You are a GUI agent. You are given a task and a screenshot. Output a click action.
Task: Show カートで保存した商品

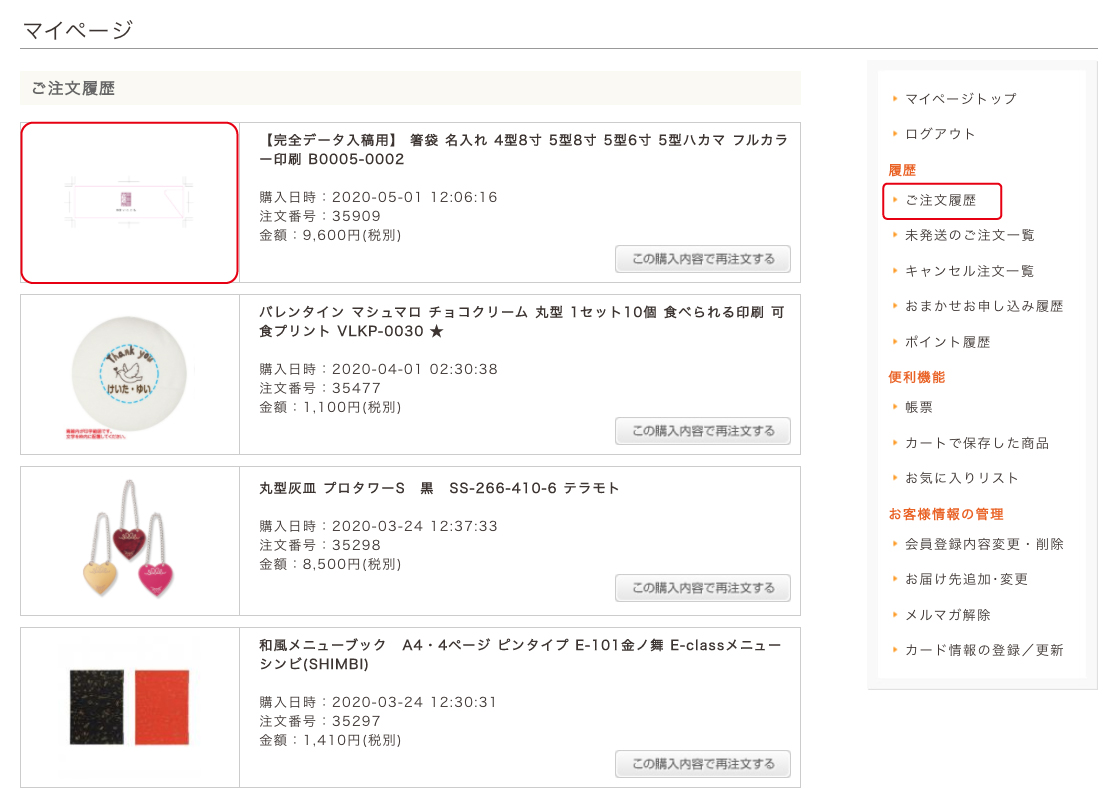click(976, 443)
